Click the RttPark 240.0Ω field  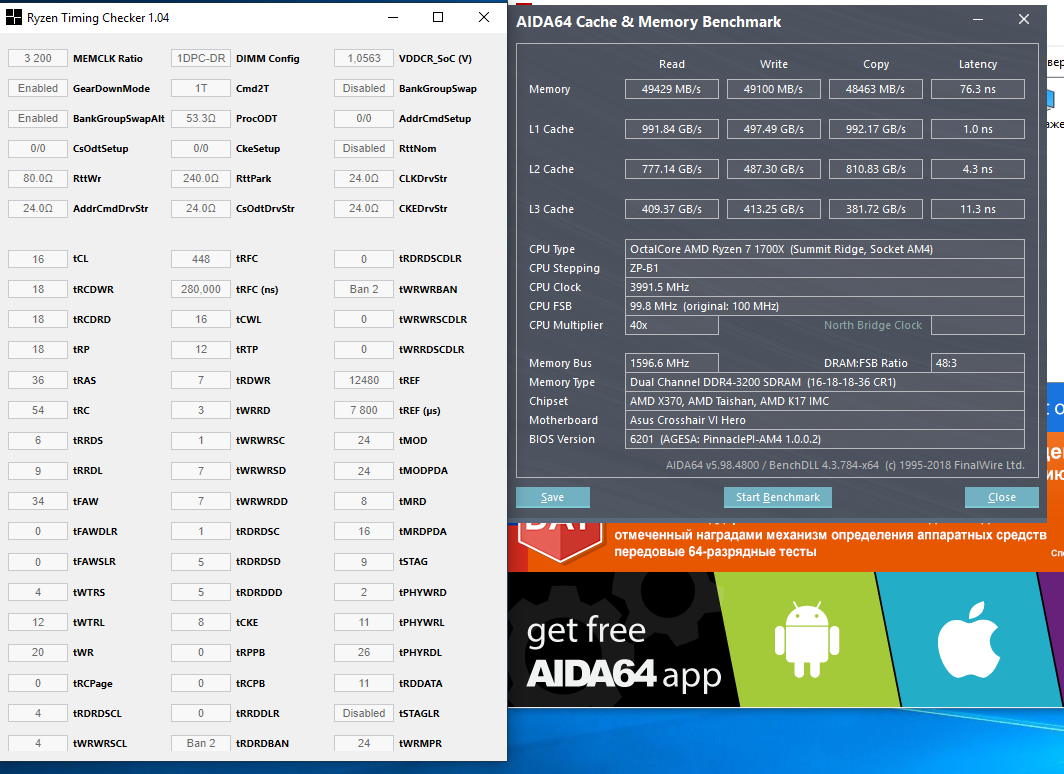201,178
